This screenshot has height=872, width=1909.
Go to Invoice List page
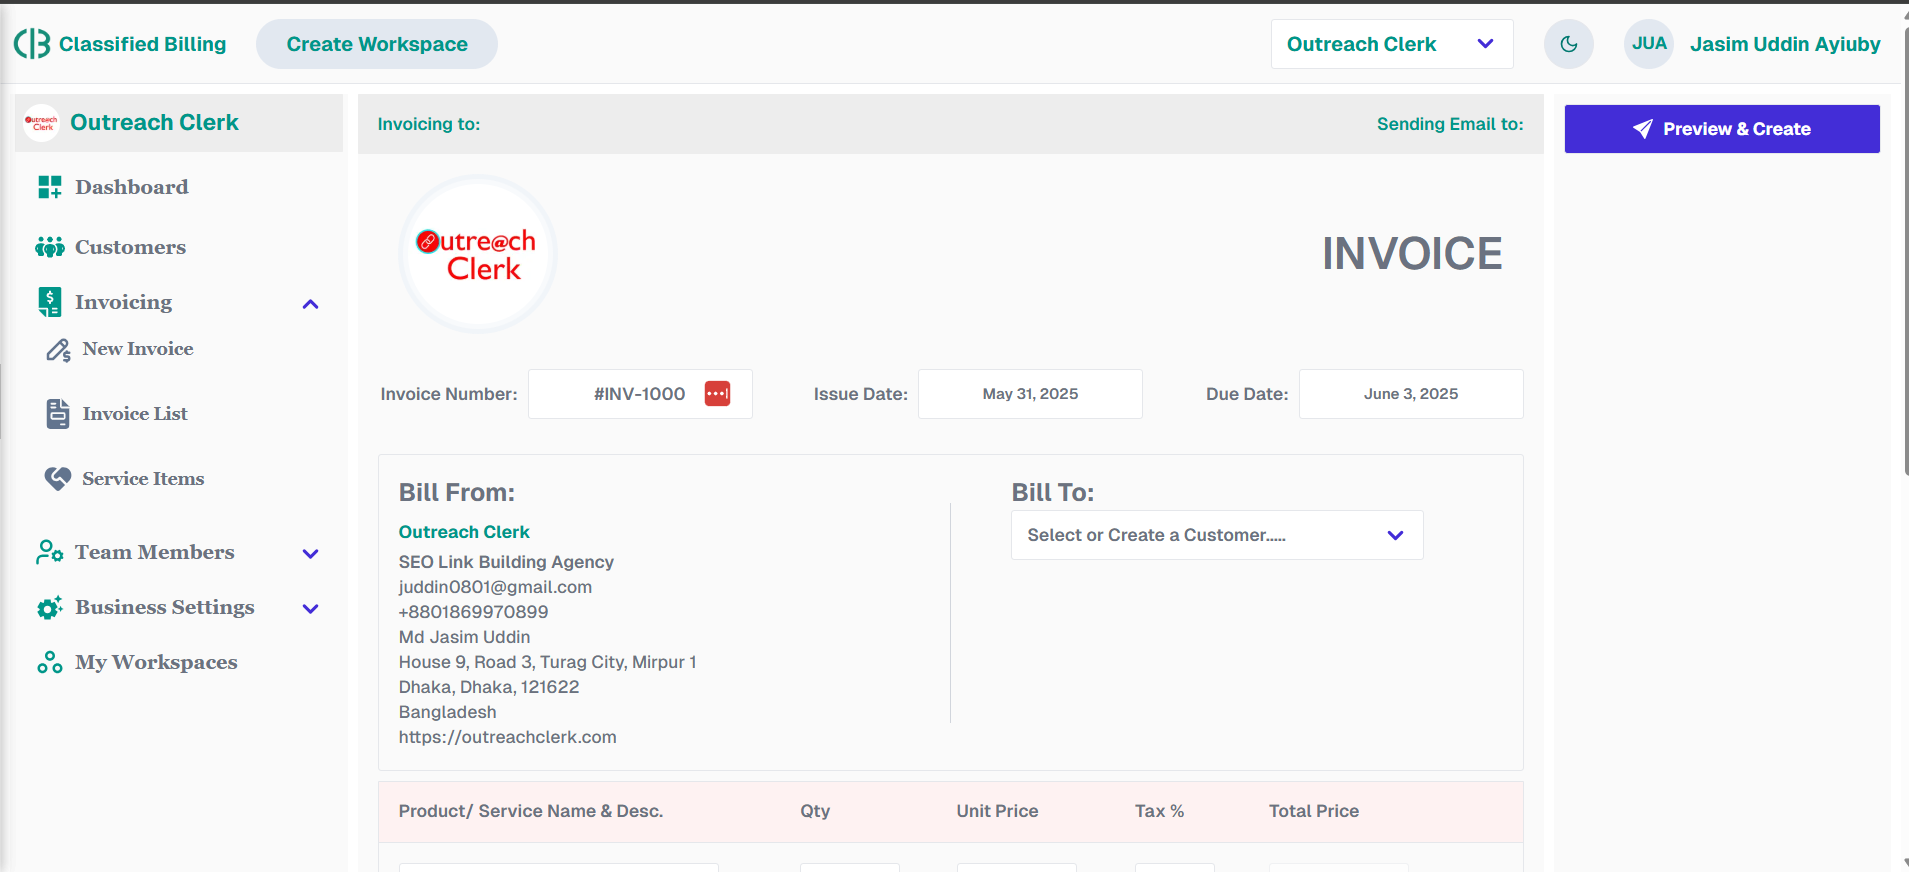135,414
